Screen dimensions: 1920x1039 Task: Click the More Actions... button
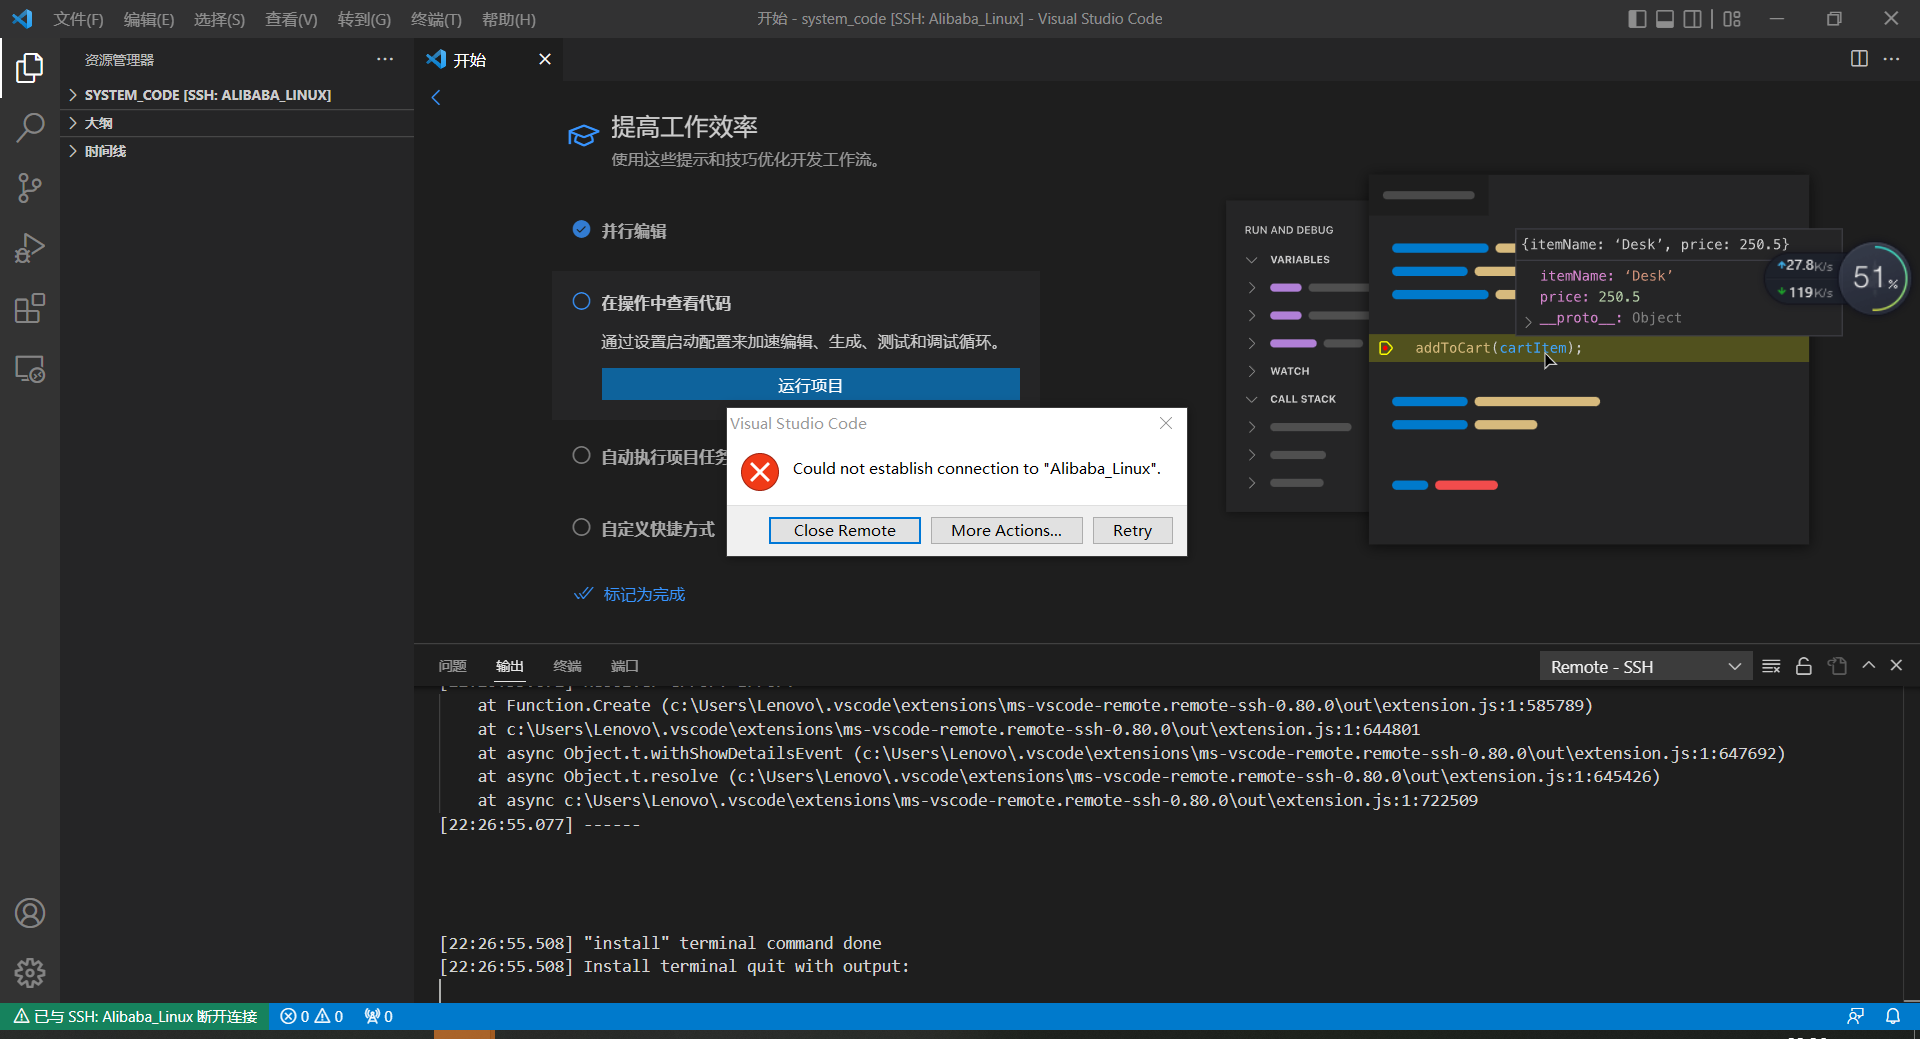(x=1006, y=530)
